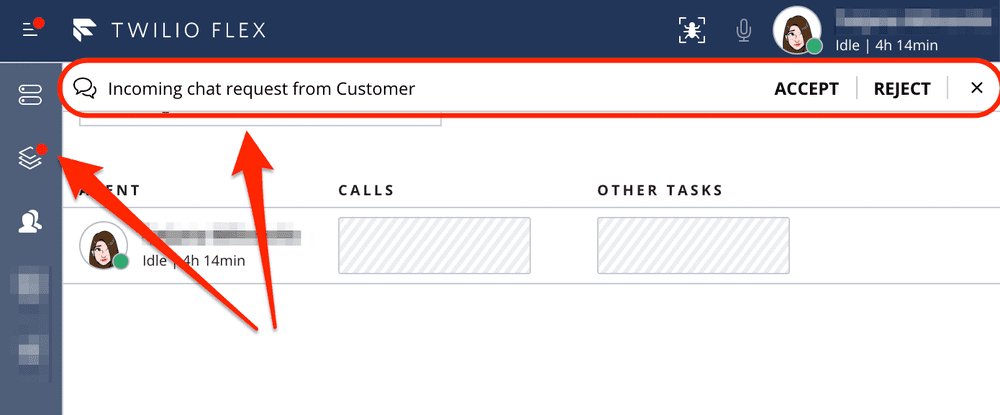Reject the incoming chat request
The width and height of the screenshot is (1000, 415).
coord(902,88)
